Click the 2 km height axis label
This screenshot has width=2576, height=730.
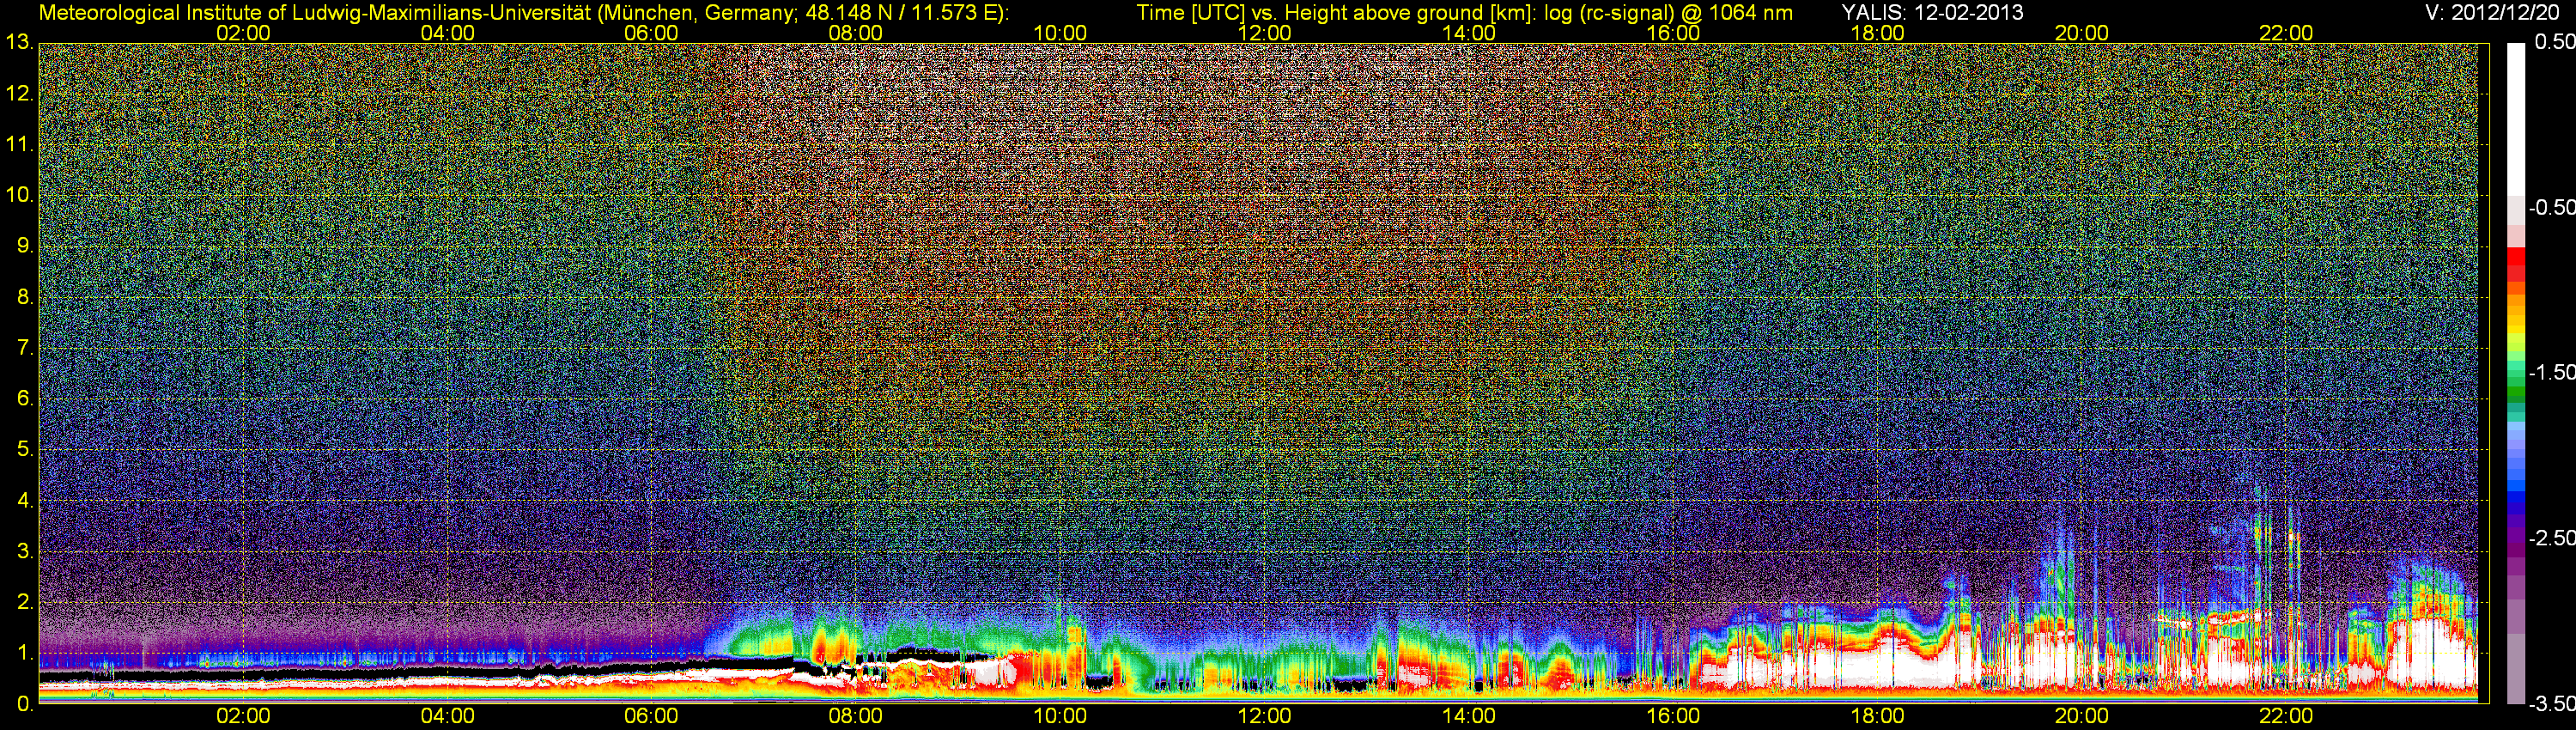click(24, 602)
